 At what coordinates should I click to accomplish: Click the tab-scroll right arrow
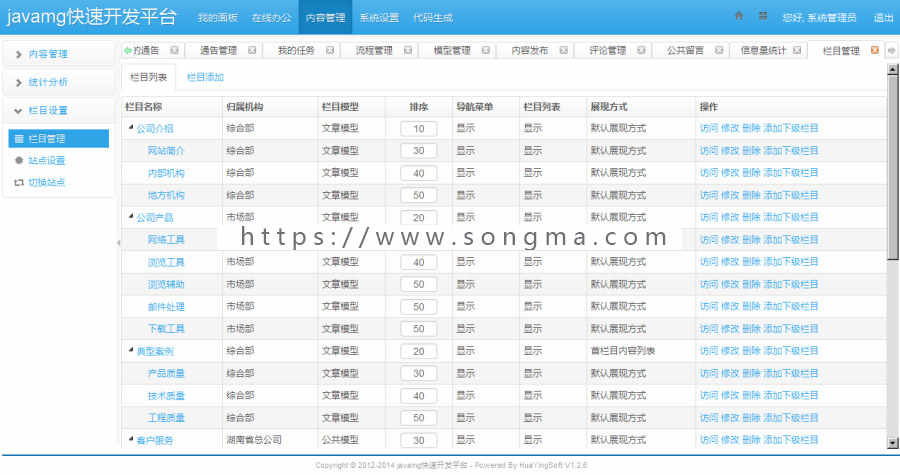892,50
